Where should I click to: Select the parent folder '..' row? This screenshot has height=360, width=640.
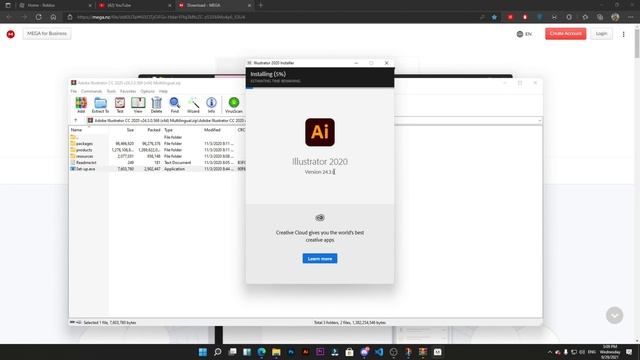pyautogui.click(x=158, y=137)
